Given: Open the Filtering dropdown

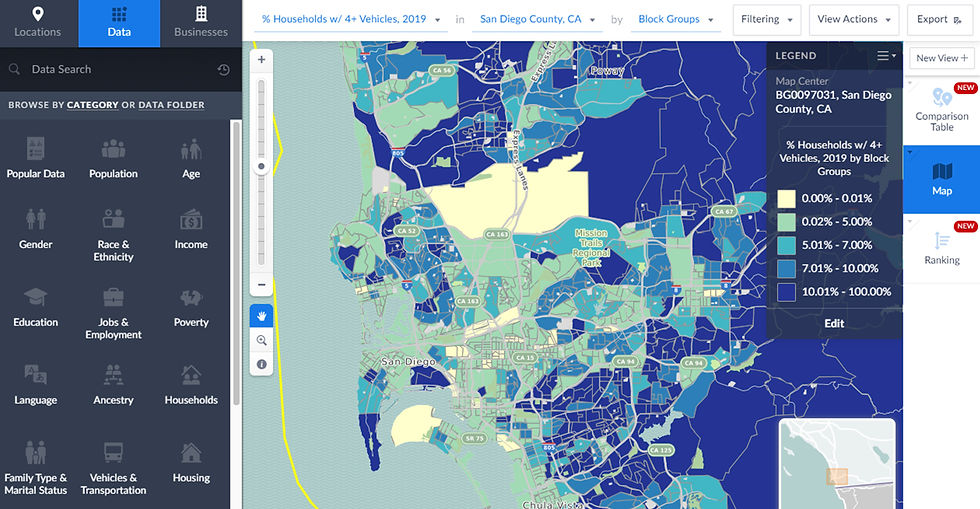Looking at the screenshot, I should [x=767, y=19].
